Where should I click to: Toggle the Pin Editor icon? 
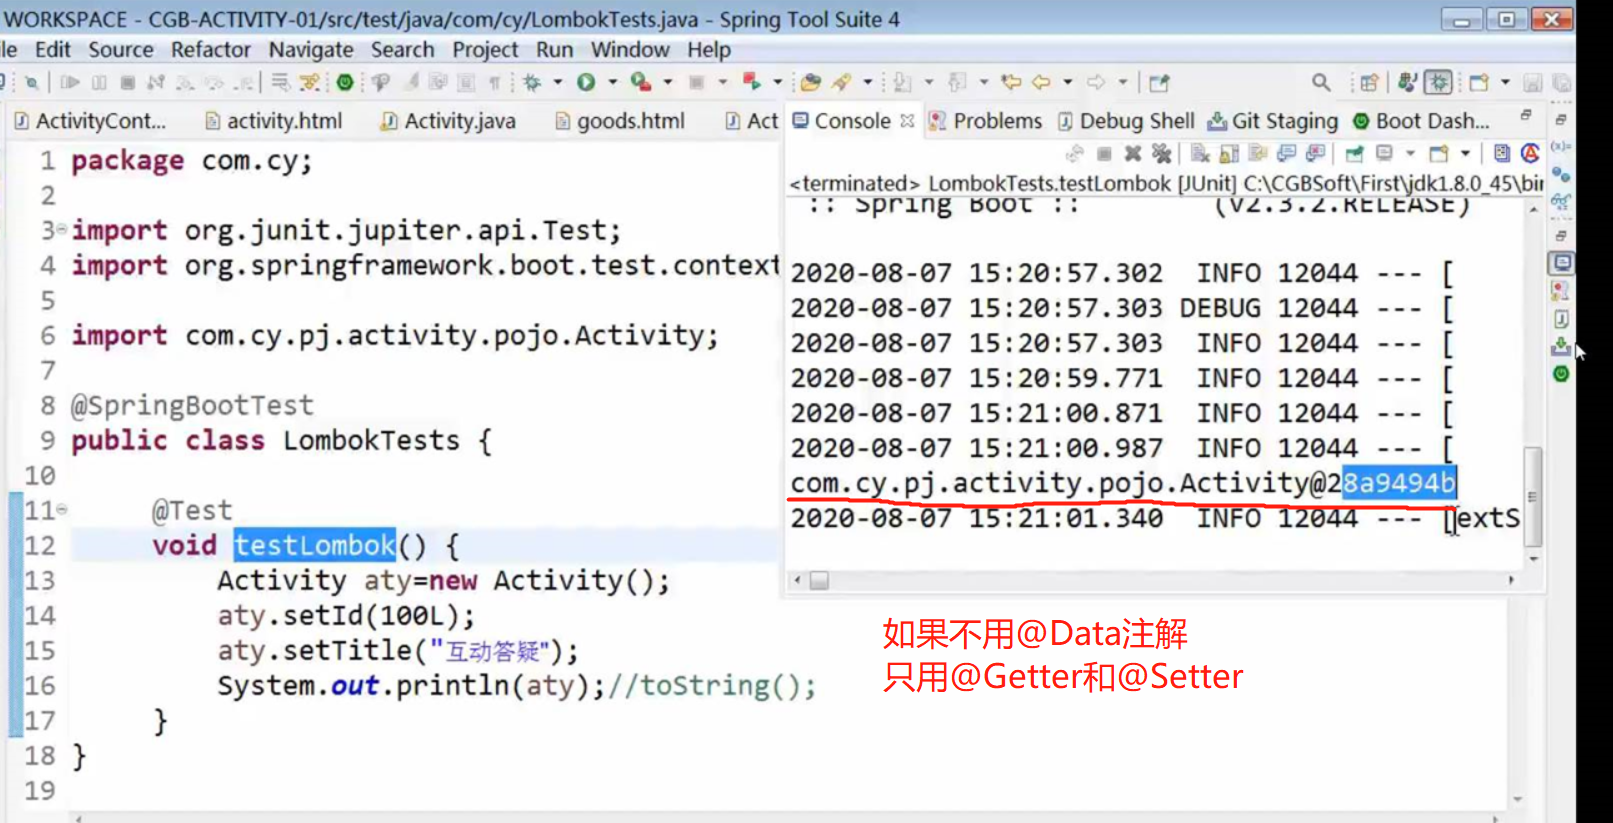coord(1159,83)
